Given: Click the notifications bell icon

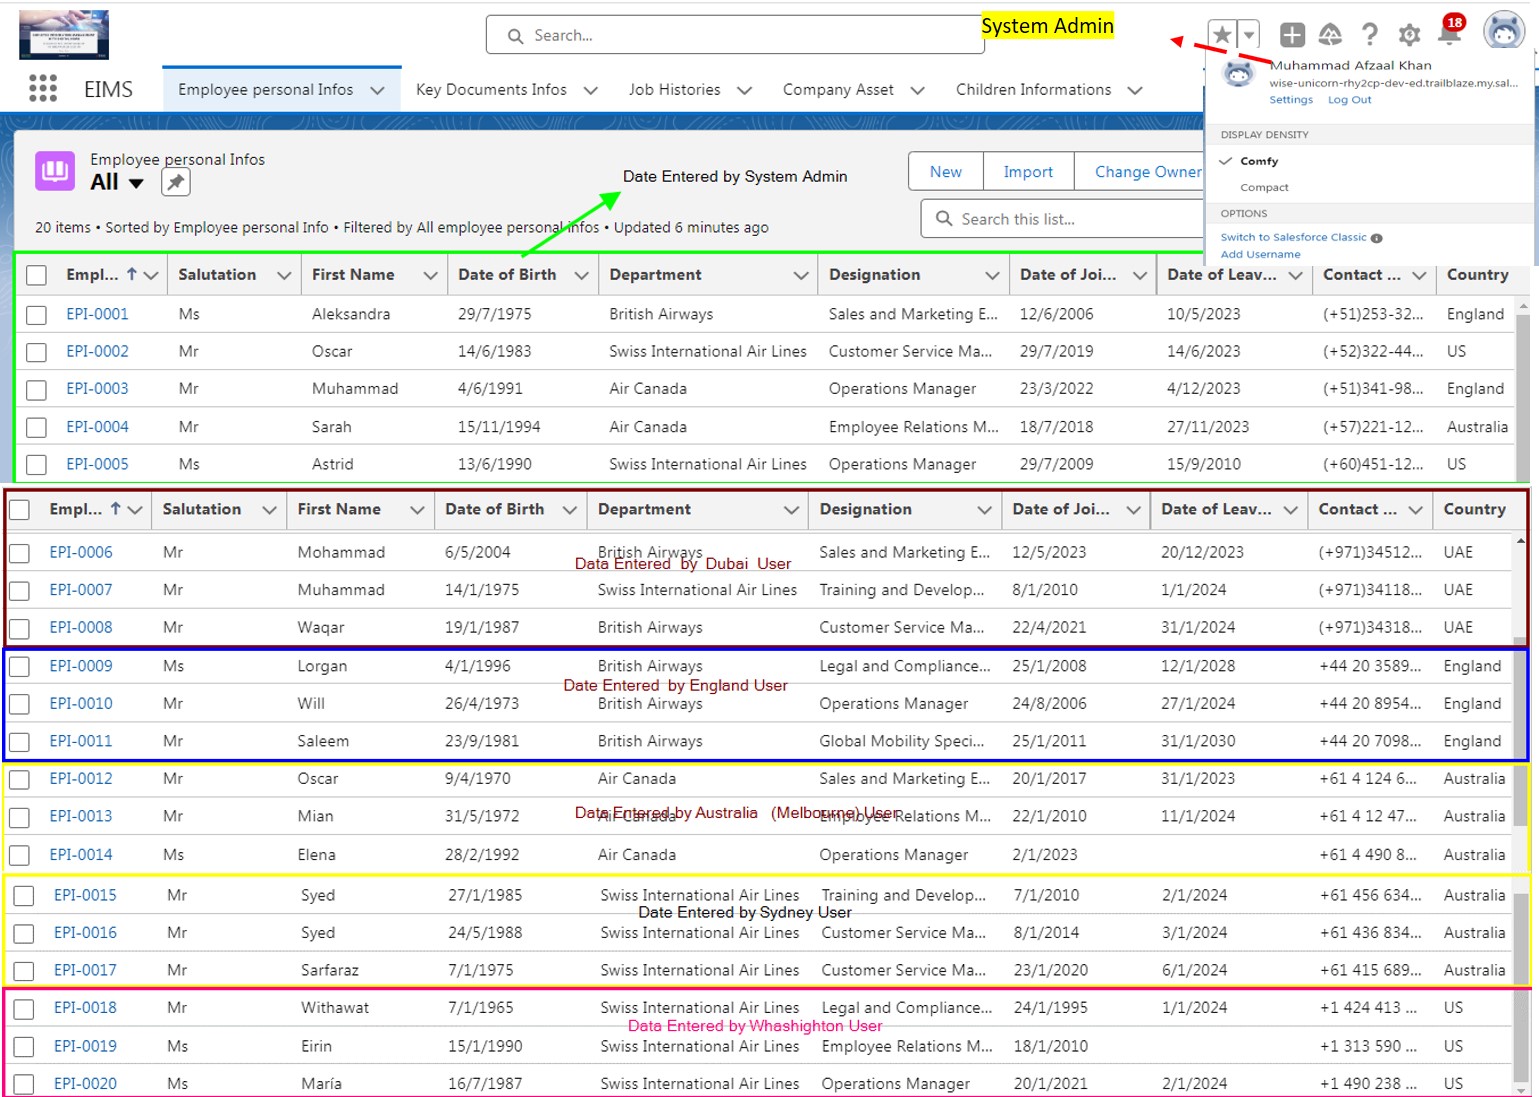Looking at the screenshot, I should pyautogui.click(x=1449, y=35).
